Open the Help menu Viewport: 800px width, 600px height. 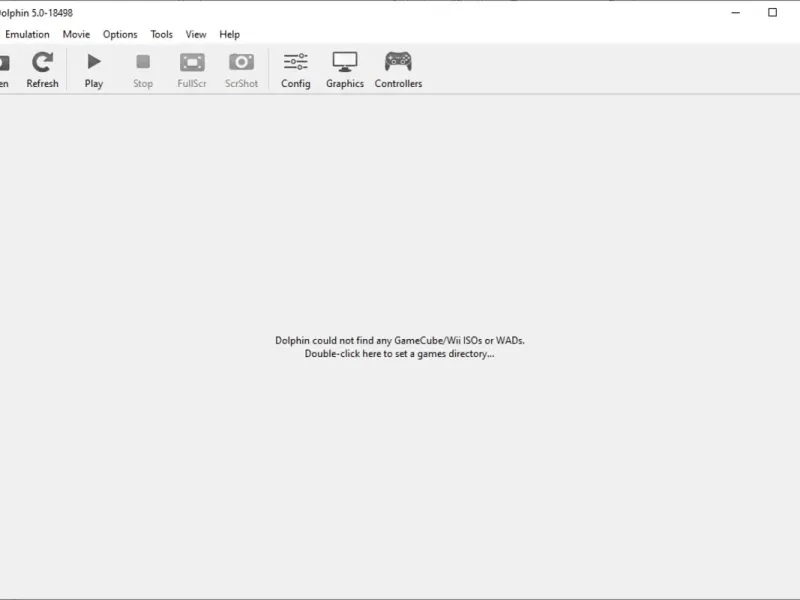(x=230, y=34)
